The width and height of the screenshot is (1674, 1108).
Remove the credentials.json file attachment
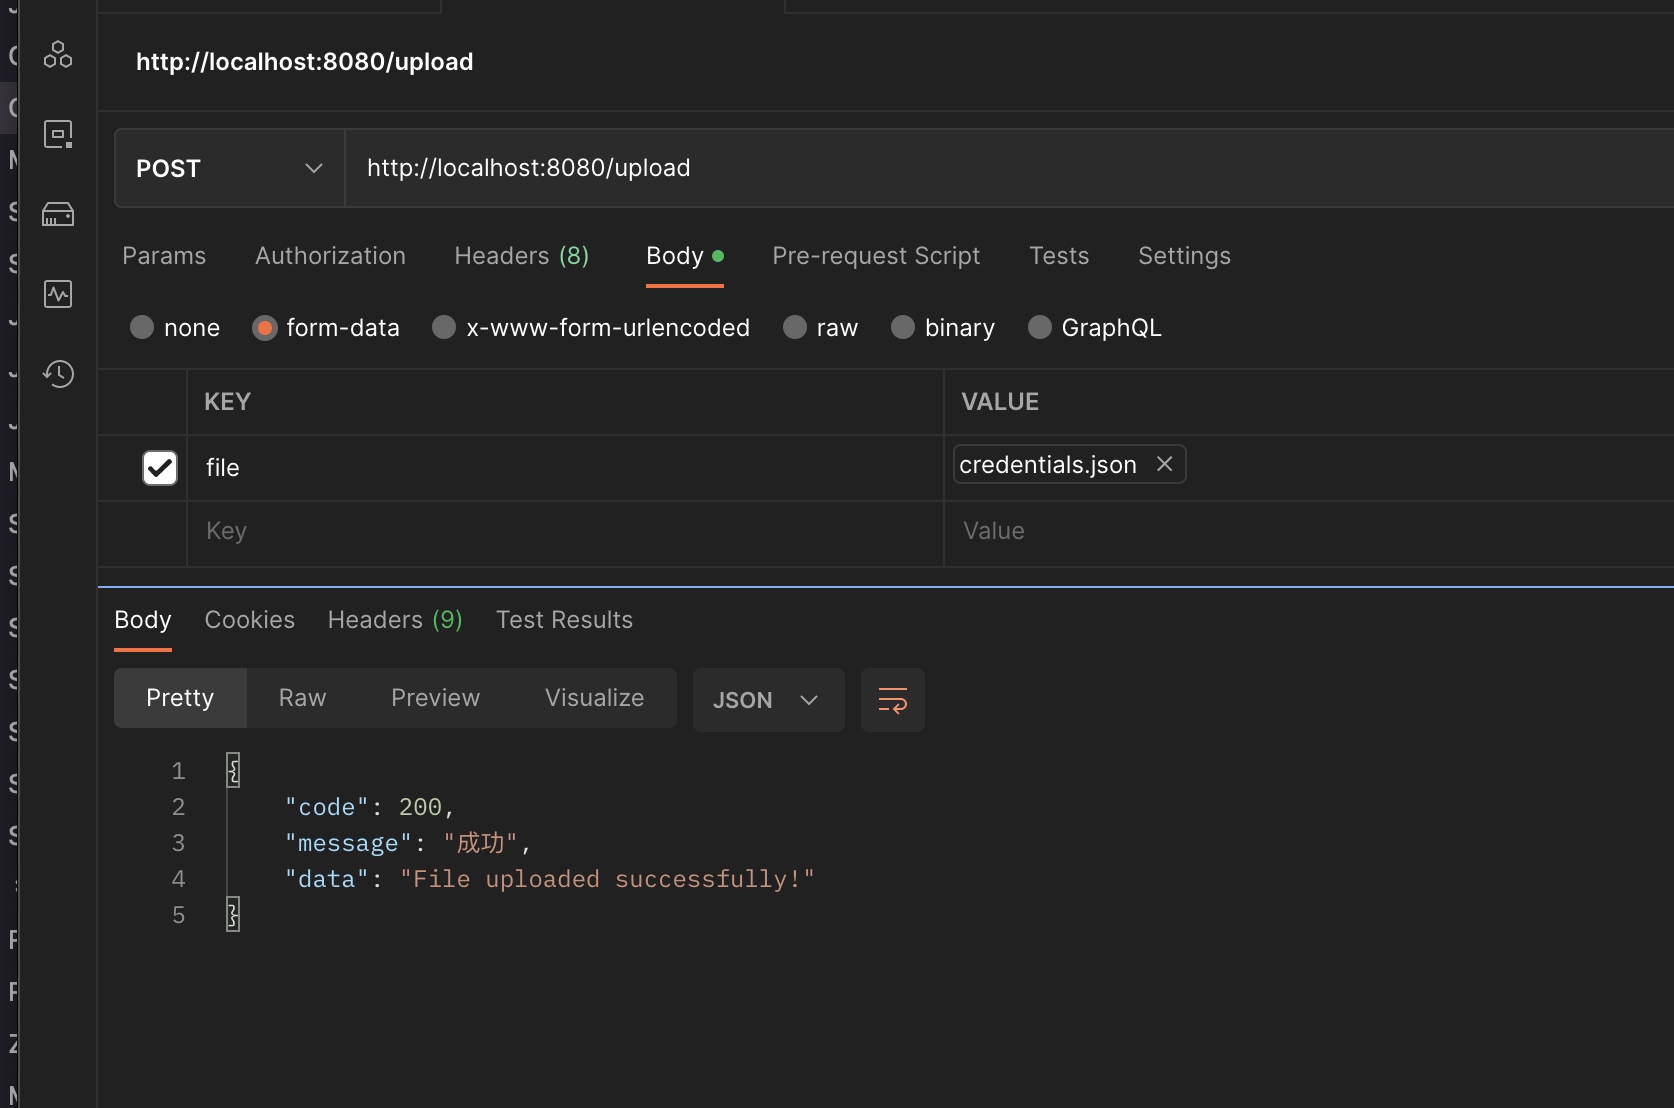click(1164, 464)
